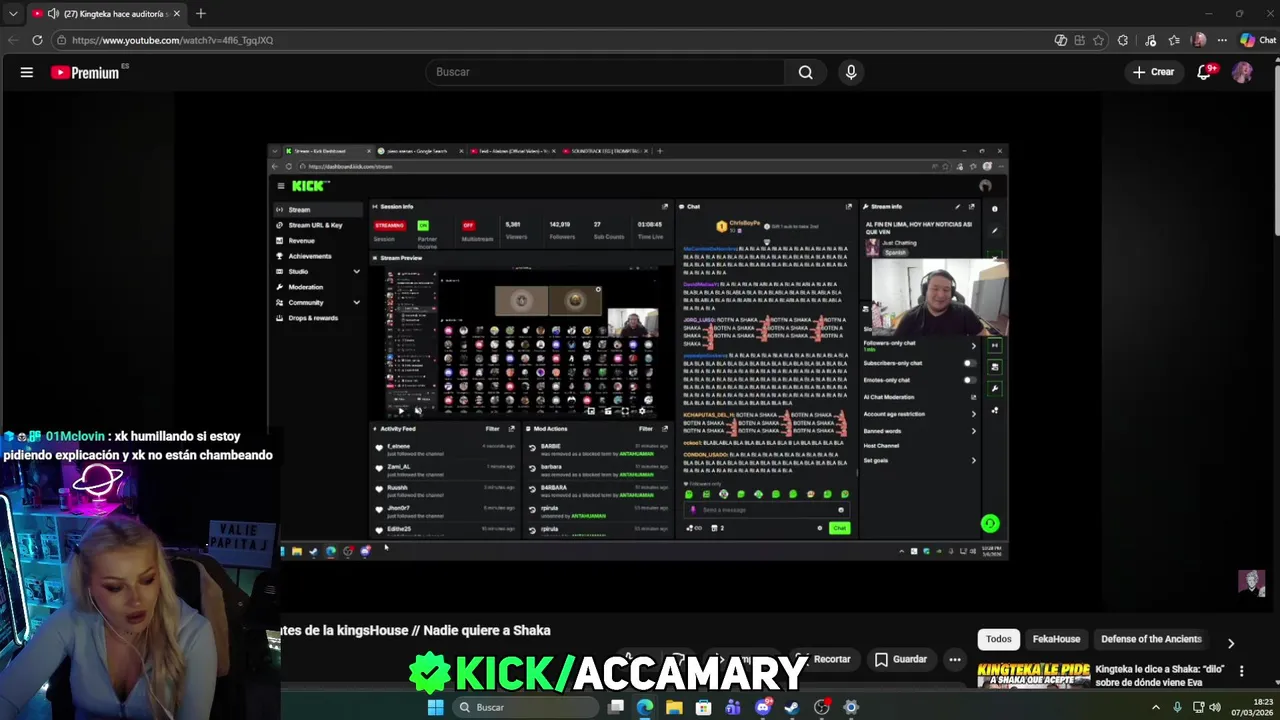The height and width of the screenshot is (720, 1280).
Task: Open Edge browser profile picture
Action: [x=1199, y=40]
